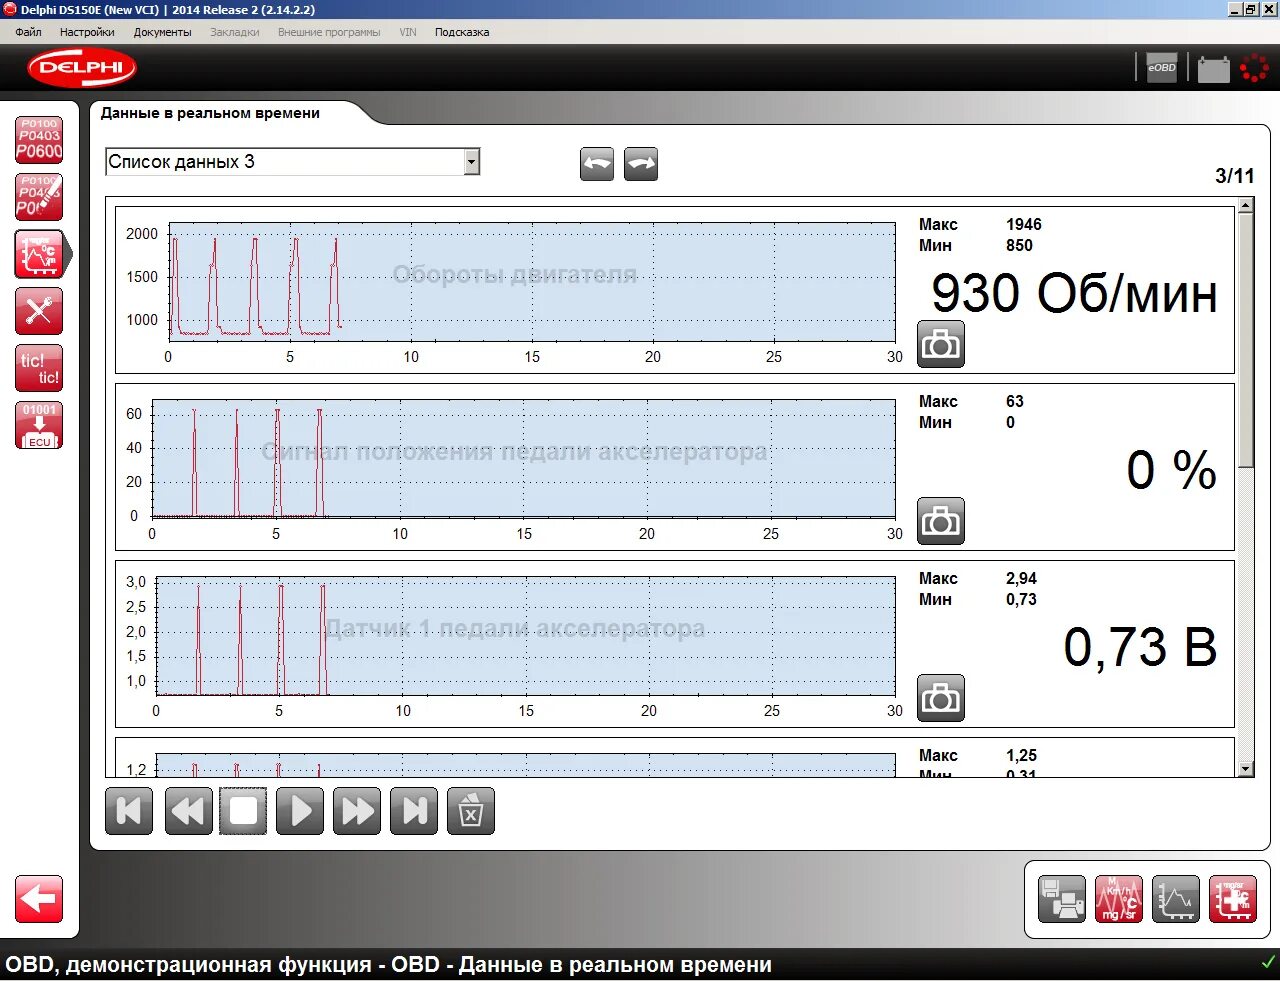This screenshot has width=1280, height=982.
Task: Click the 3/11 page counter
Action: point(1234,176)
